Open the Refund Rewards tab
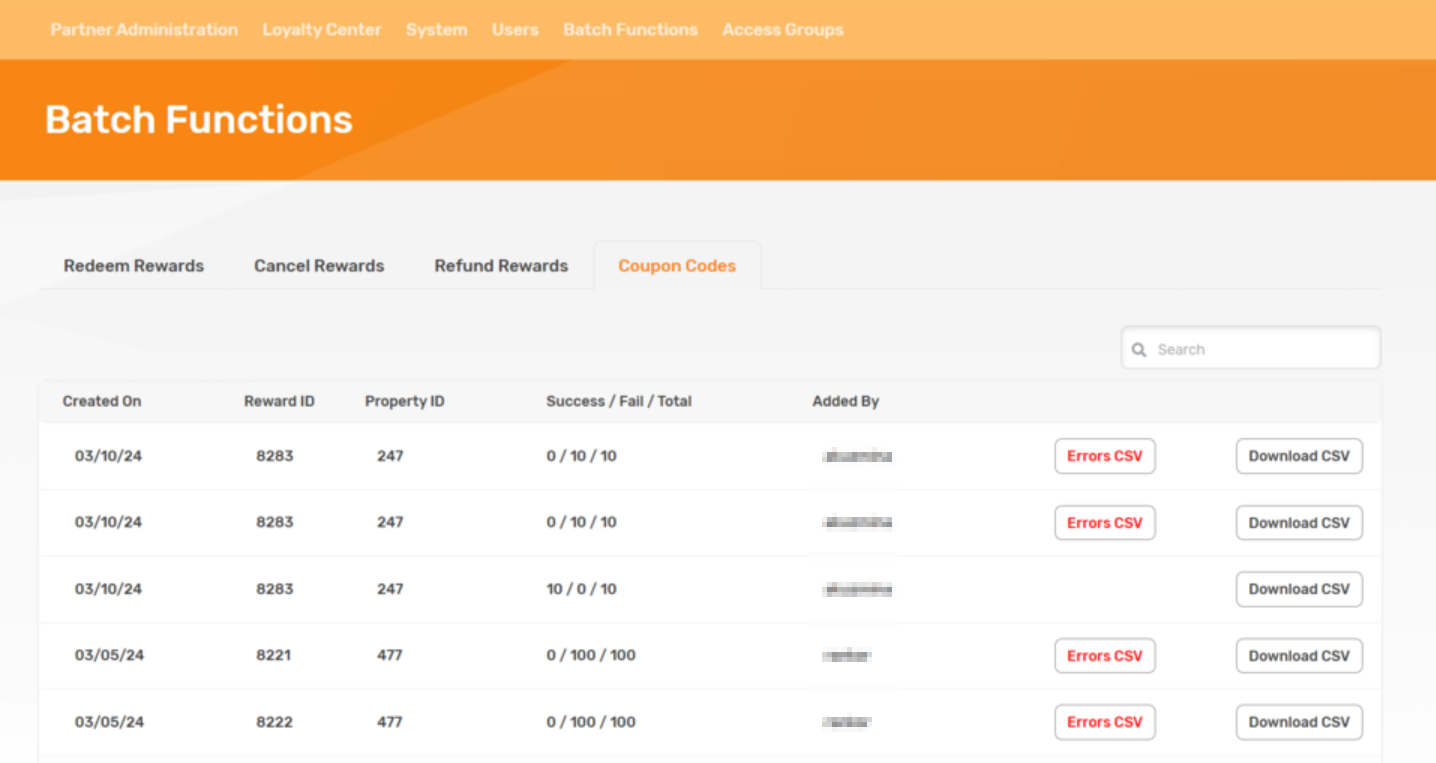 [501, 266]
